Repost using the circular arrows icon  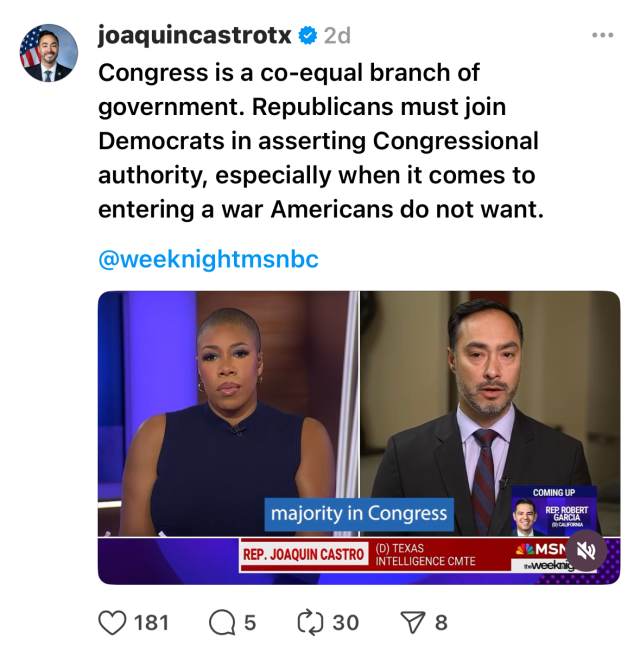point(311,622)
